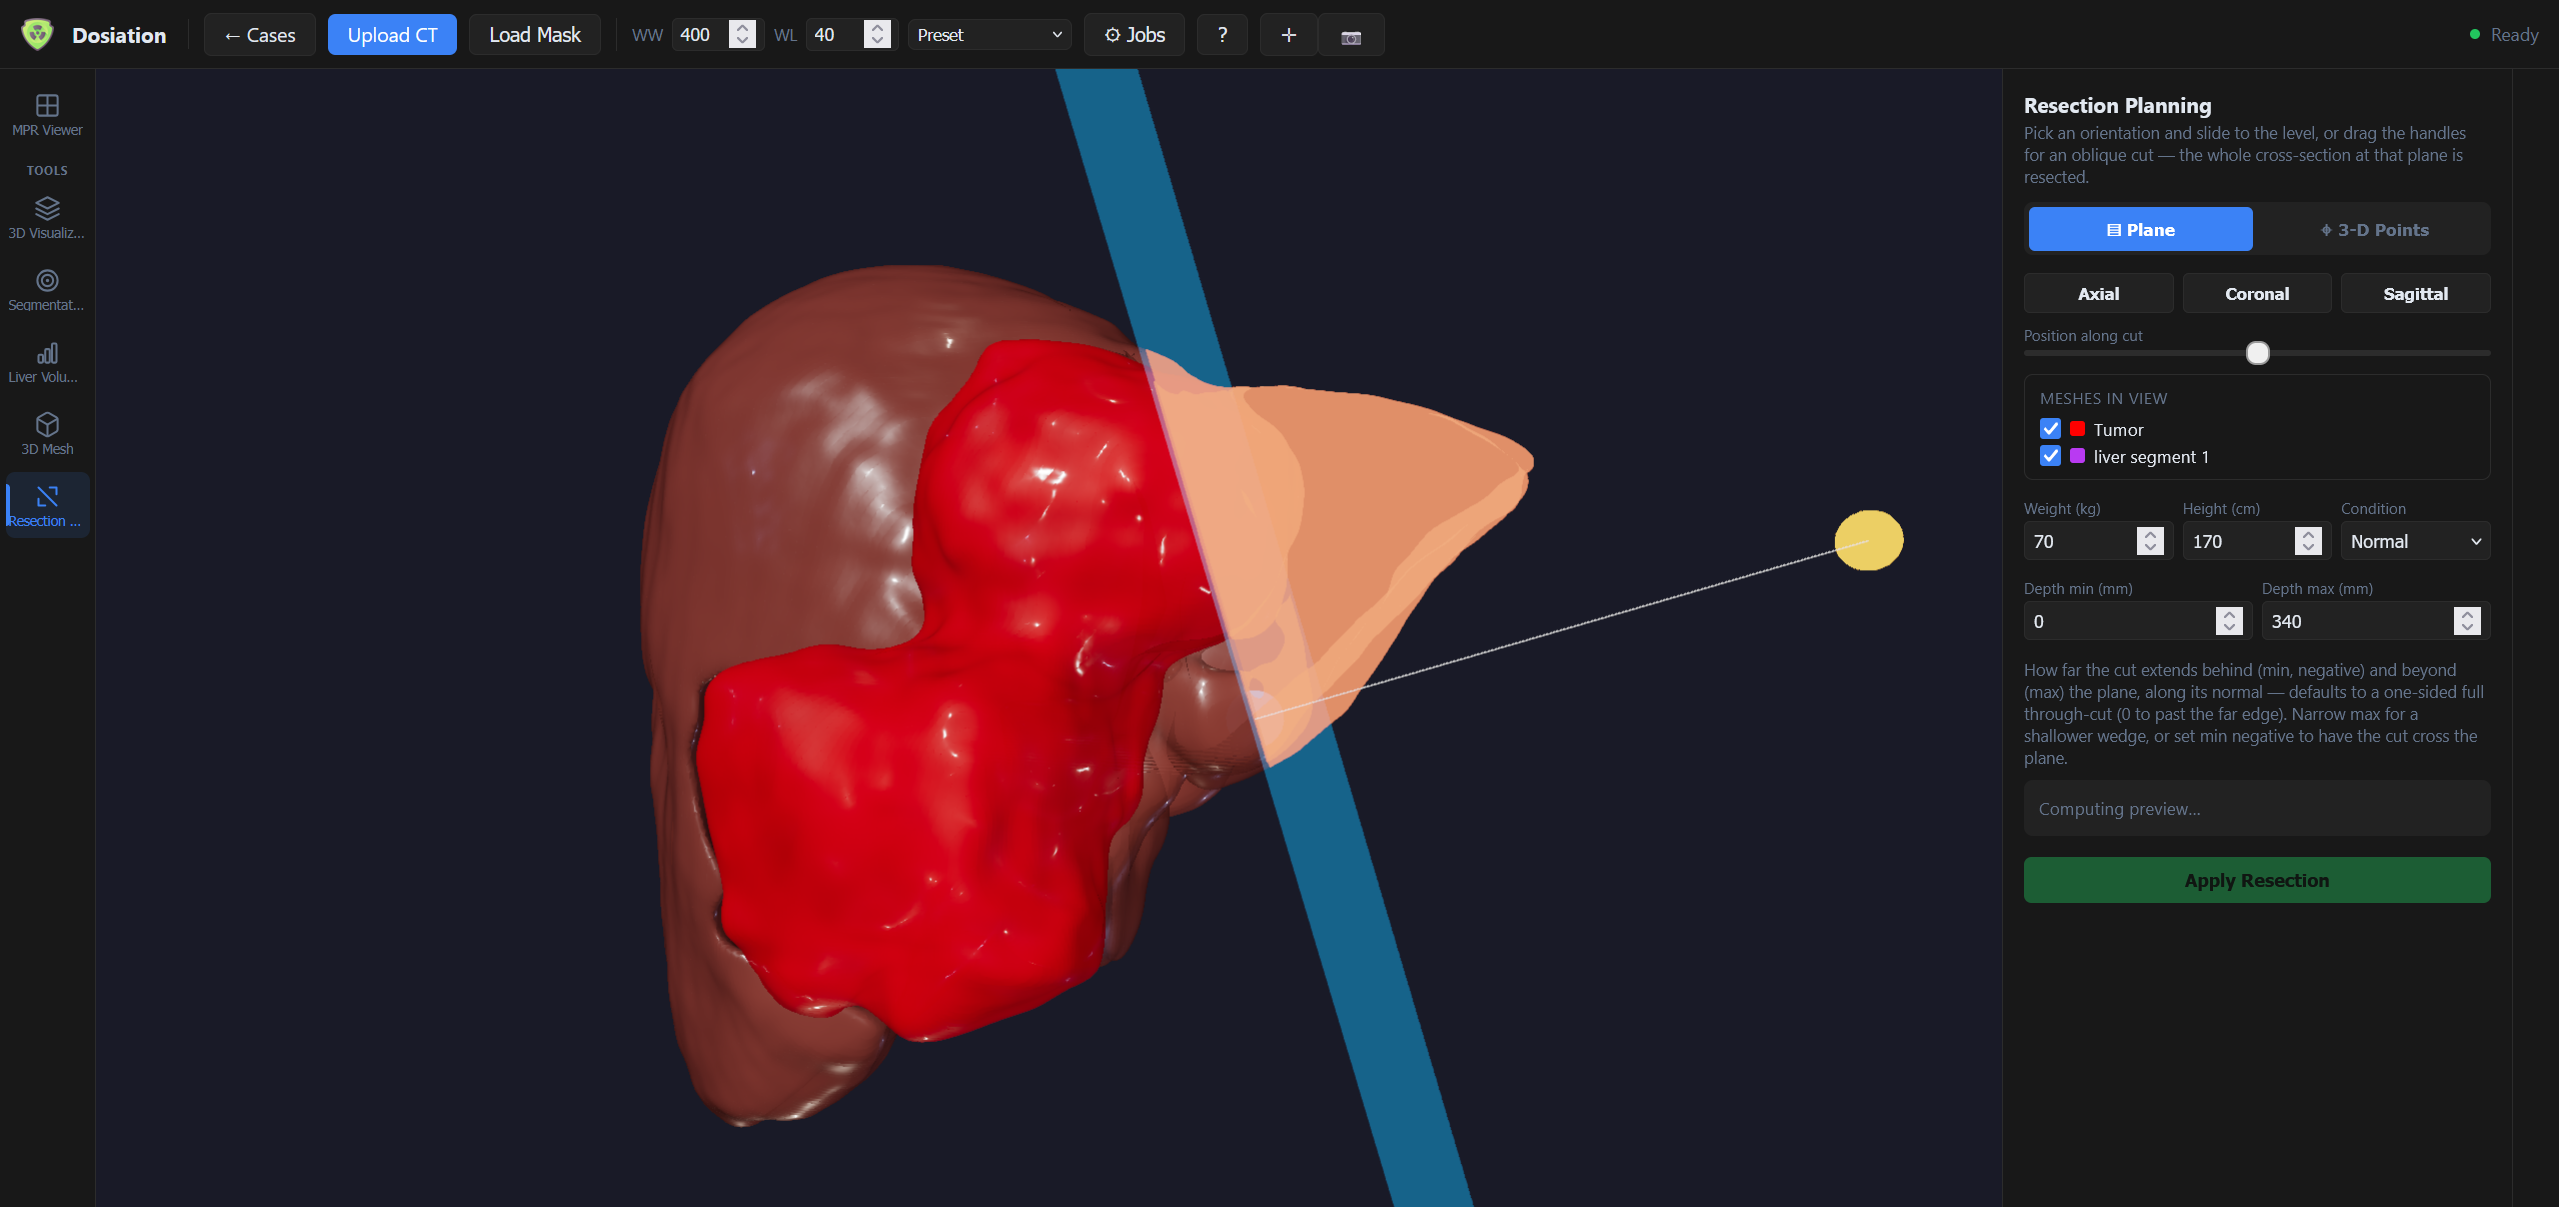Apply Resection
Viewport: 2559px width, 1207px height.
2257,880
